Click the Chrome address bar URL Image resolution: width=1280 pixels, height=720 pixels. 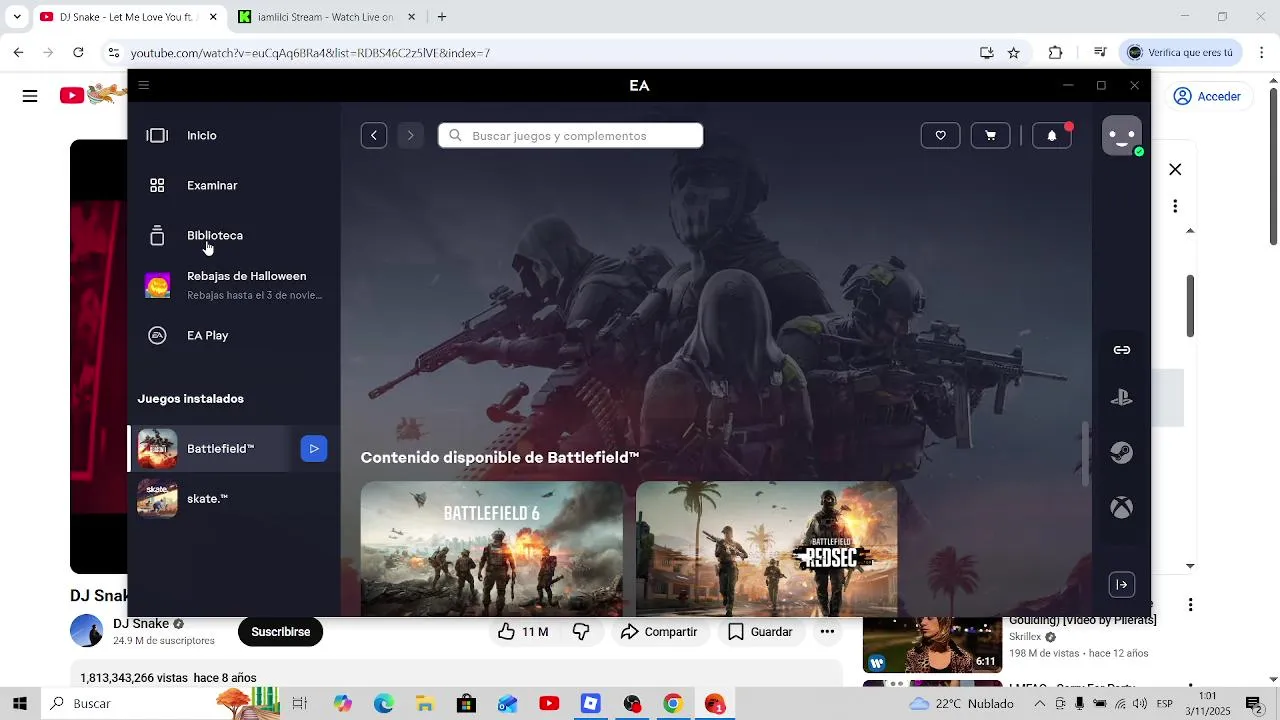click(x=310, y=53)
